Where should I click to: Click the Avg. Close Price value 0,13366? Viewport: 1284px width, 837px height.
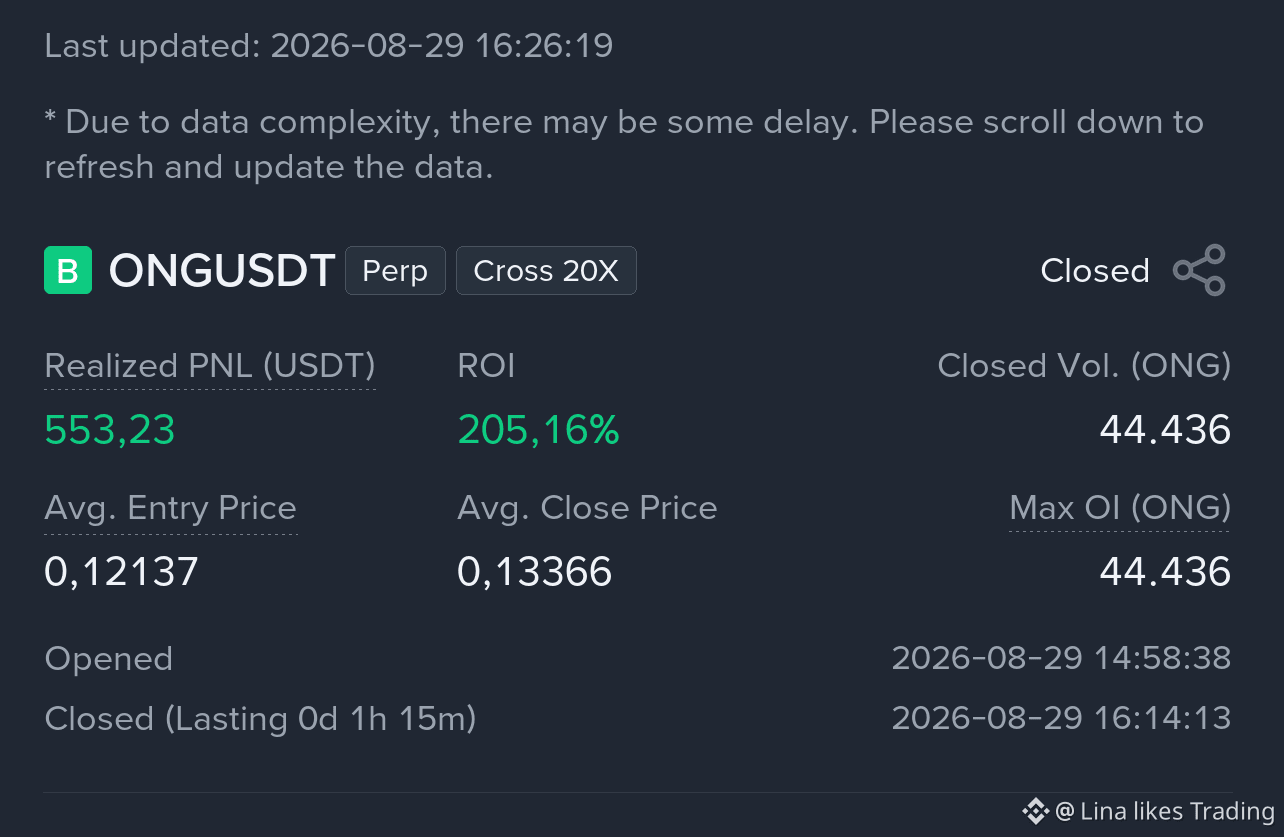pos(535,572)
